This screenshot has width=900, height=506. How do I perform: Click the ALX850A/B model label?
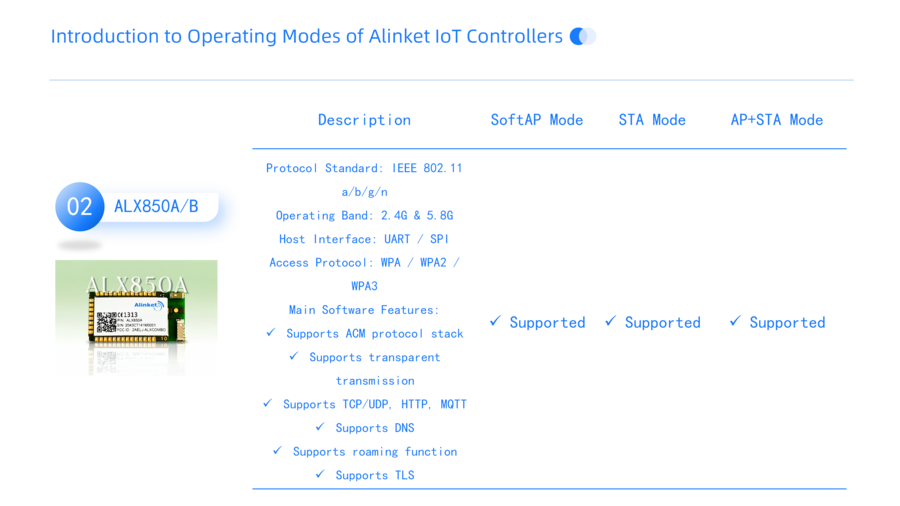pos(156,206)
